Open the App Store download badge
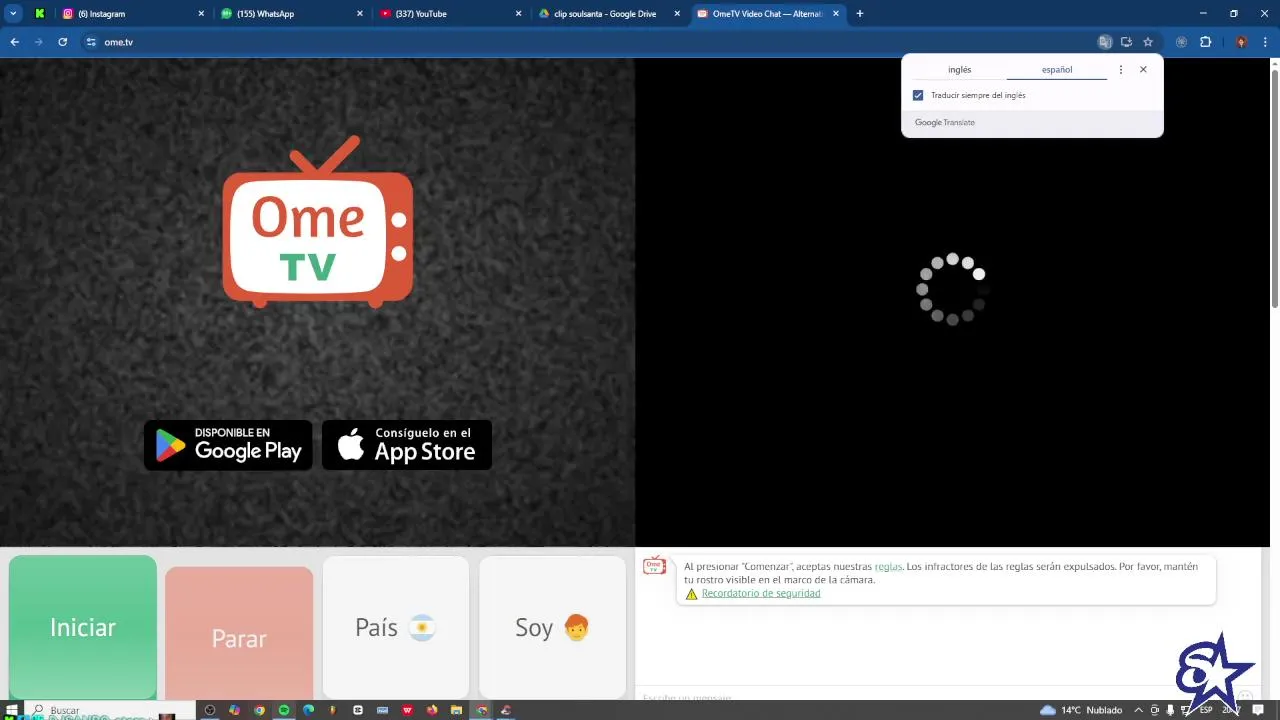 pyautogui.click(x=407, y=445)
